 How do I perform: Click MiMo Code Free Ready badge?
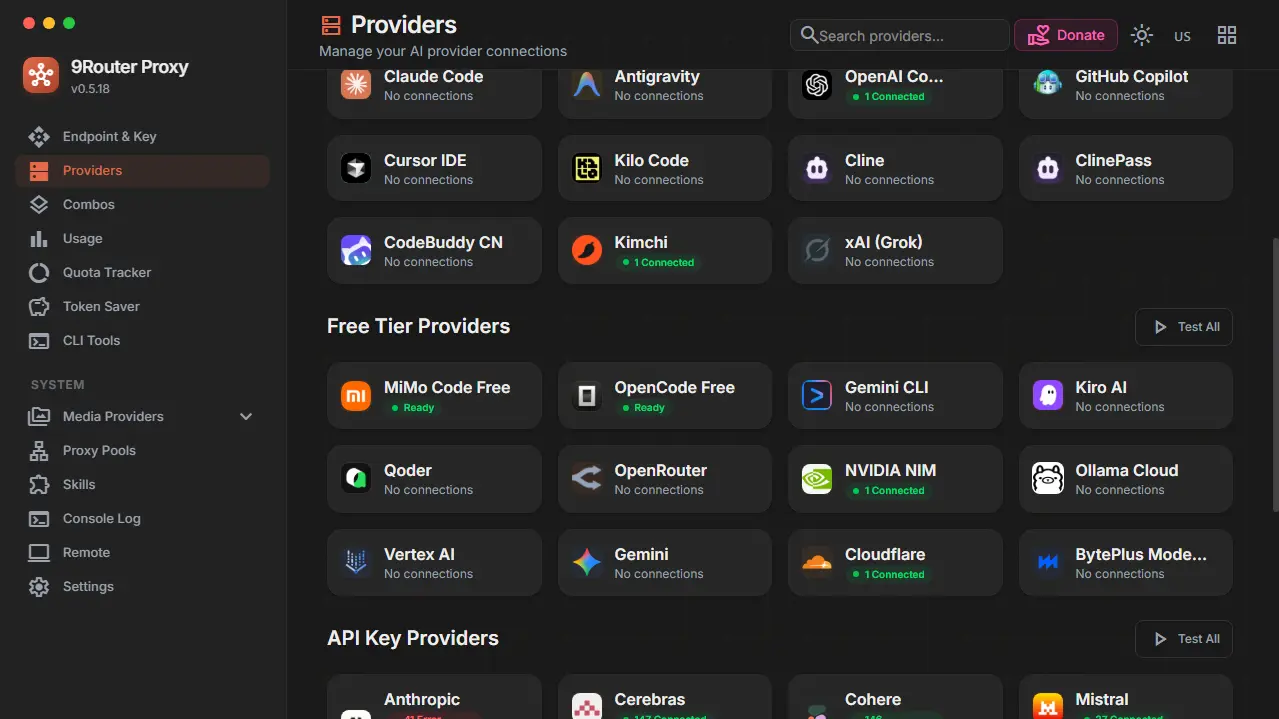[412, 408]
